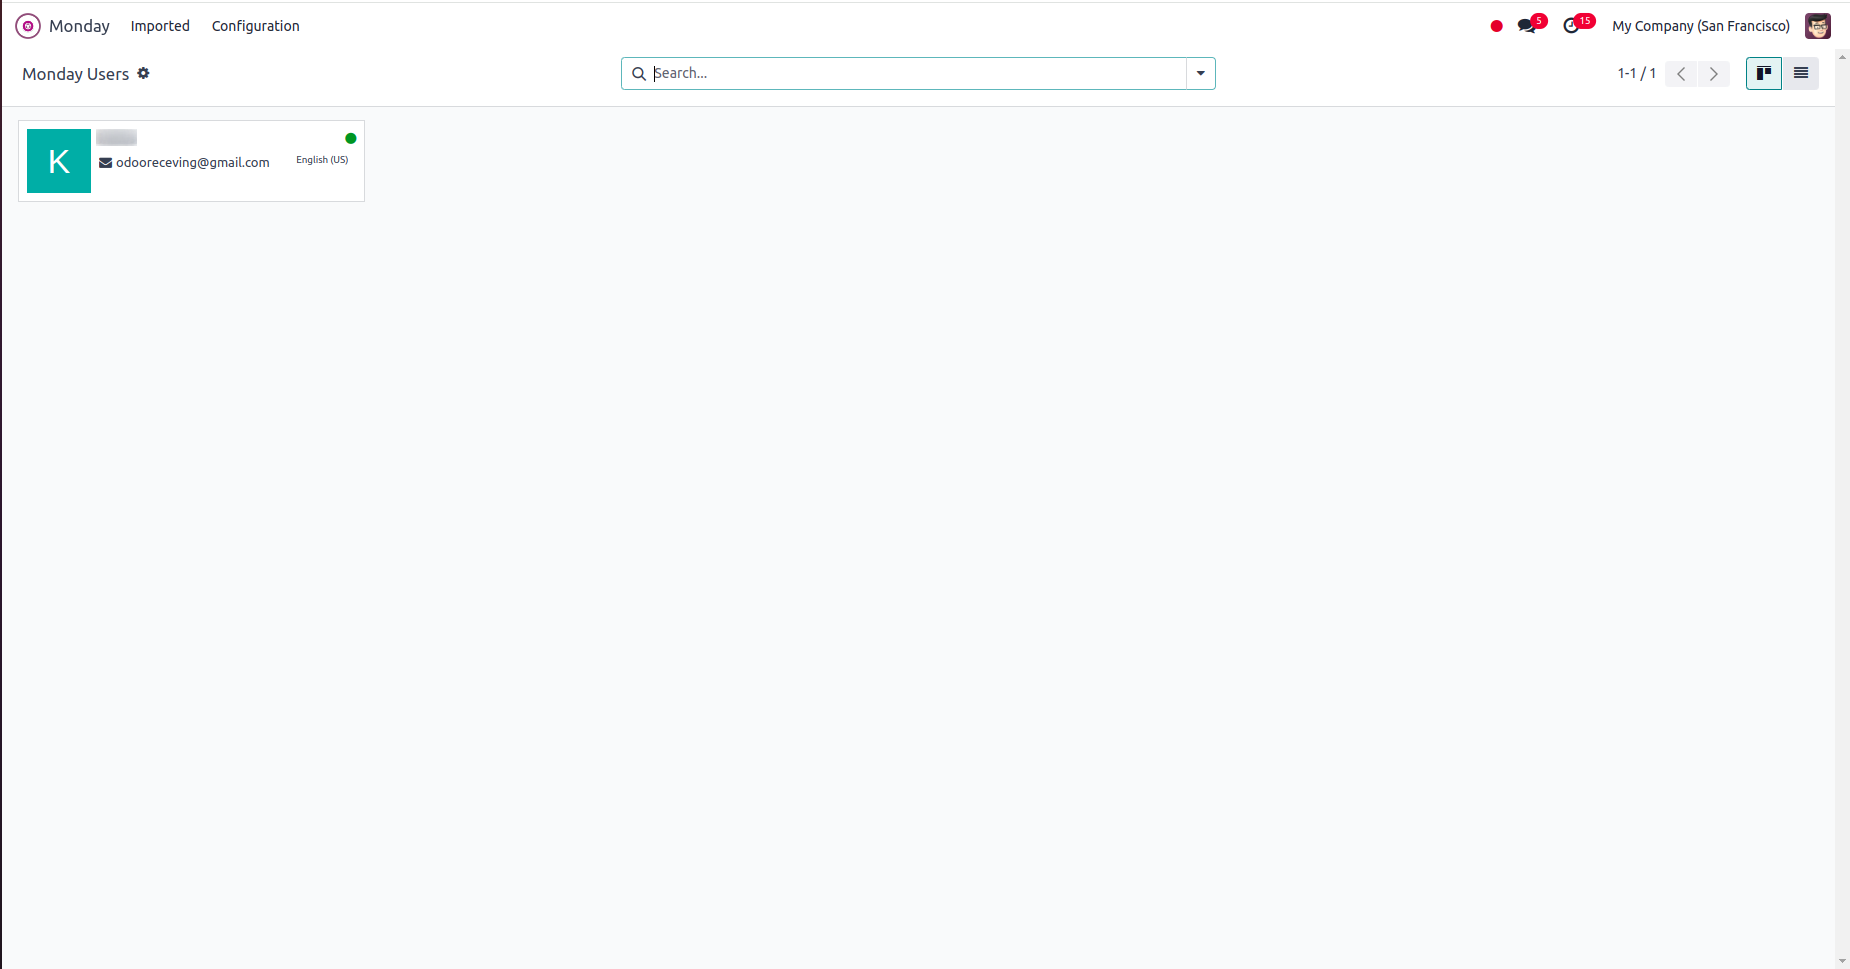Open the Imported menu
The width and height of the screenshot is (1850, 969).
160,26
